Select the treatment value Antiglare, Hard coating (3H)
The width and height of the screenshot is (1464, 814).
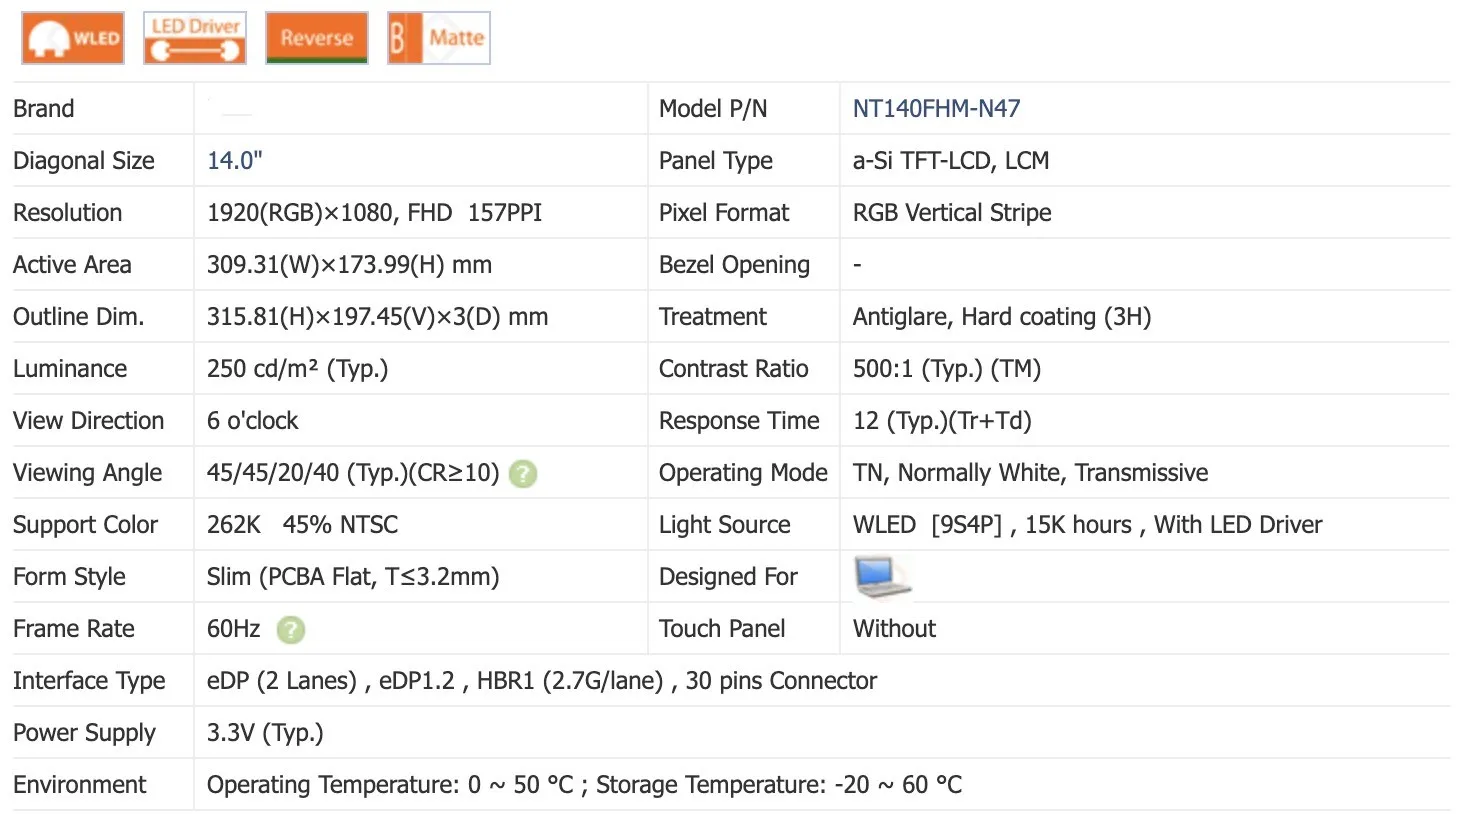[1002, 317]
